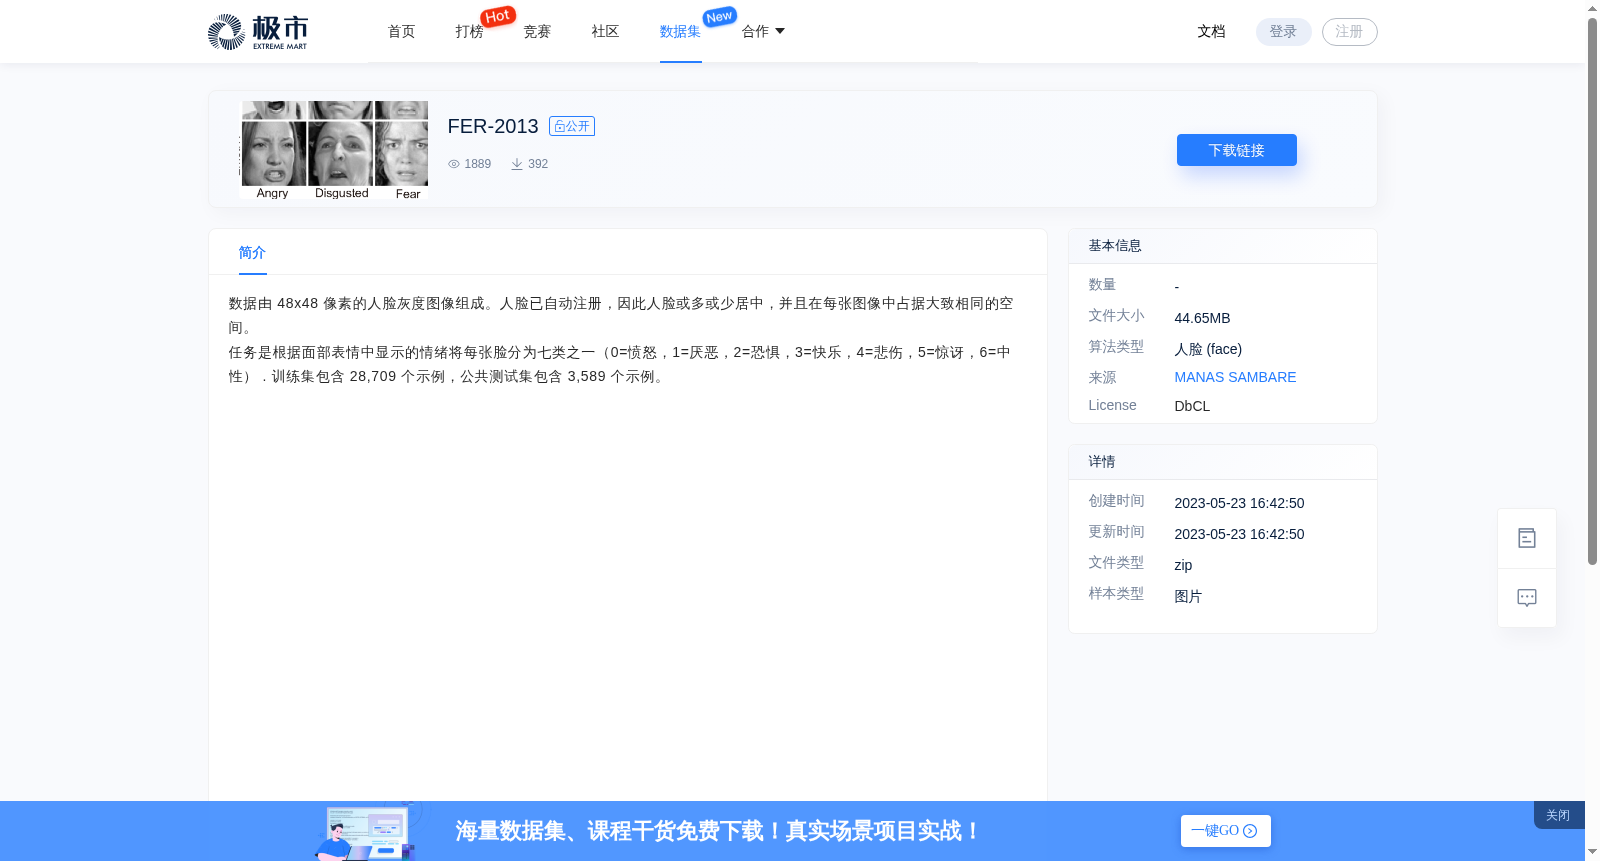Click the document note sidebar icon

pos(1527,538)
